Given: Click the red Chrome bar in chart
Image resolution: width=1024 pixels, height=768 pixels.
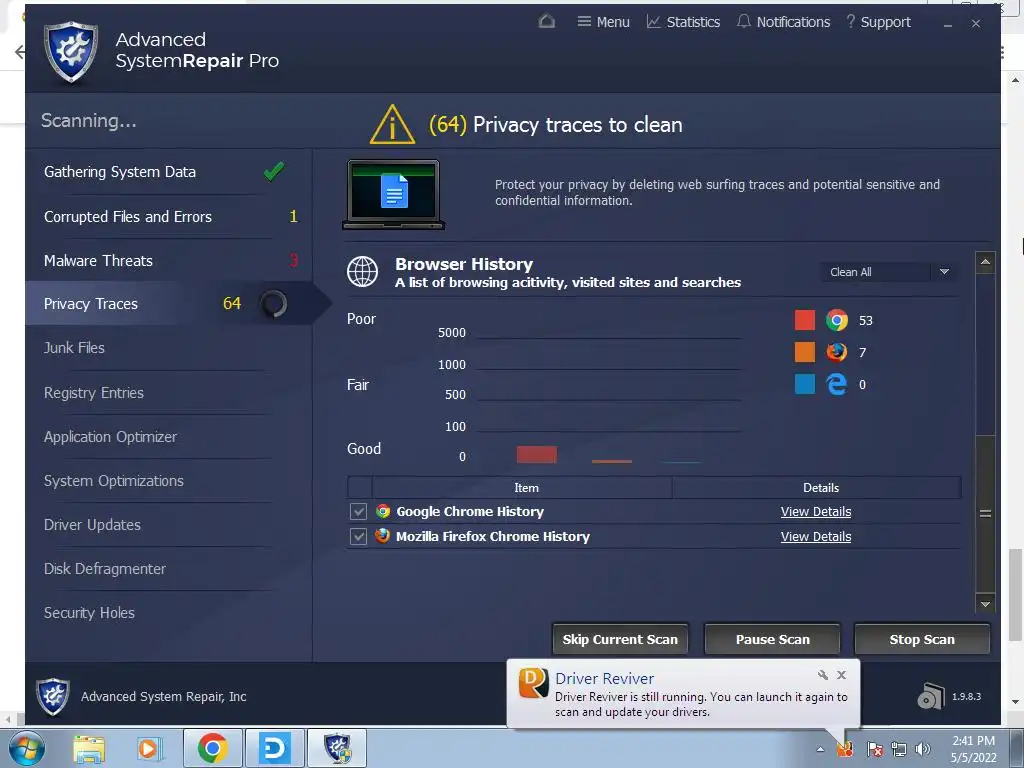Looking at the screenshot, I should point(537,455).
